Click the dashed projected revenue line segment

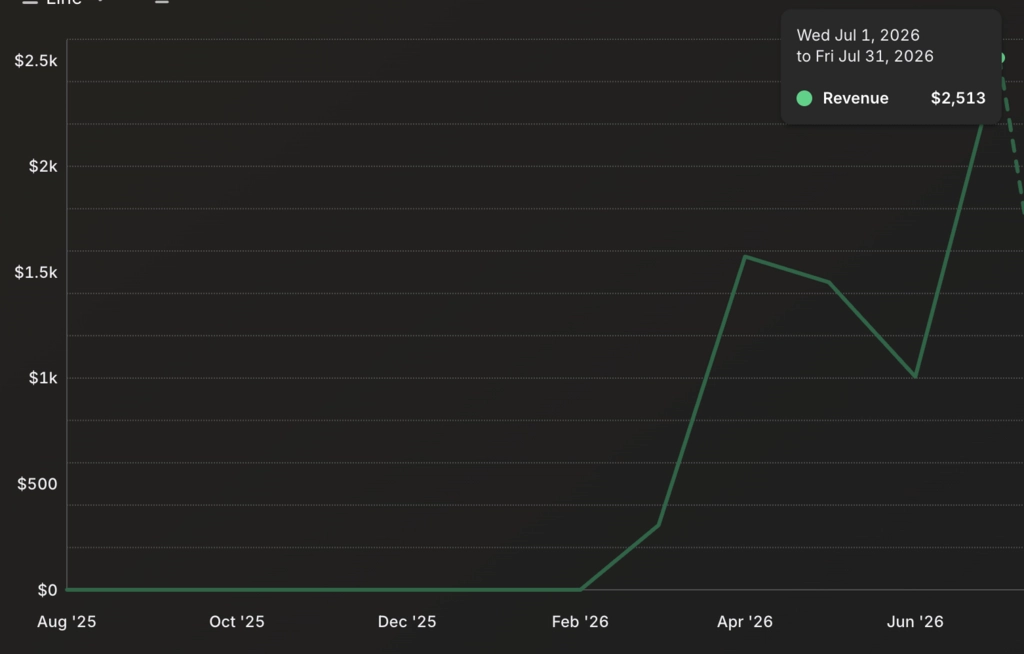pyautogui.click(x=1013, y=137)
